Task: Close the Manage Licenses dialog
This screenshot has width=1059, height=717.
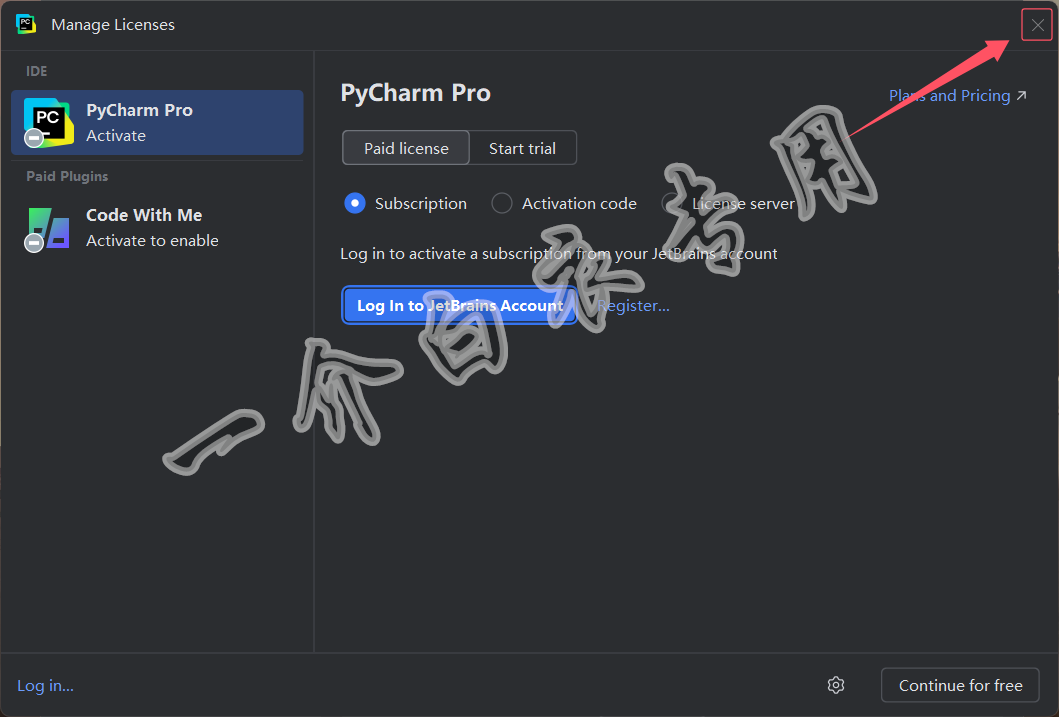Action: [x=1037, y=26]
